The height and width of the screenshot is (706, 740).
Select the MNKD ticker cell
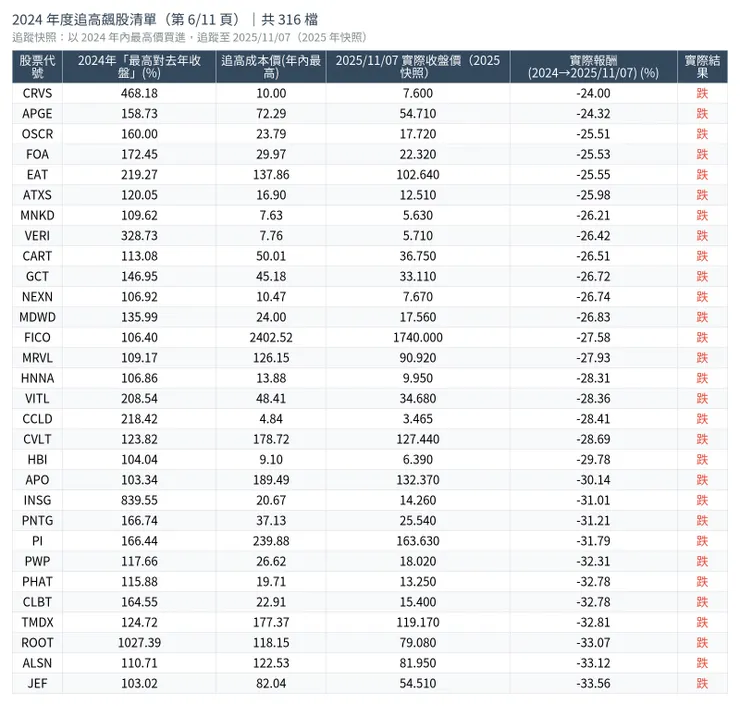(x=37, y=215)
